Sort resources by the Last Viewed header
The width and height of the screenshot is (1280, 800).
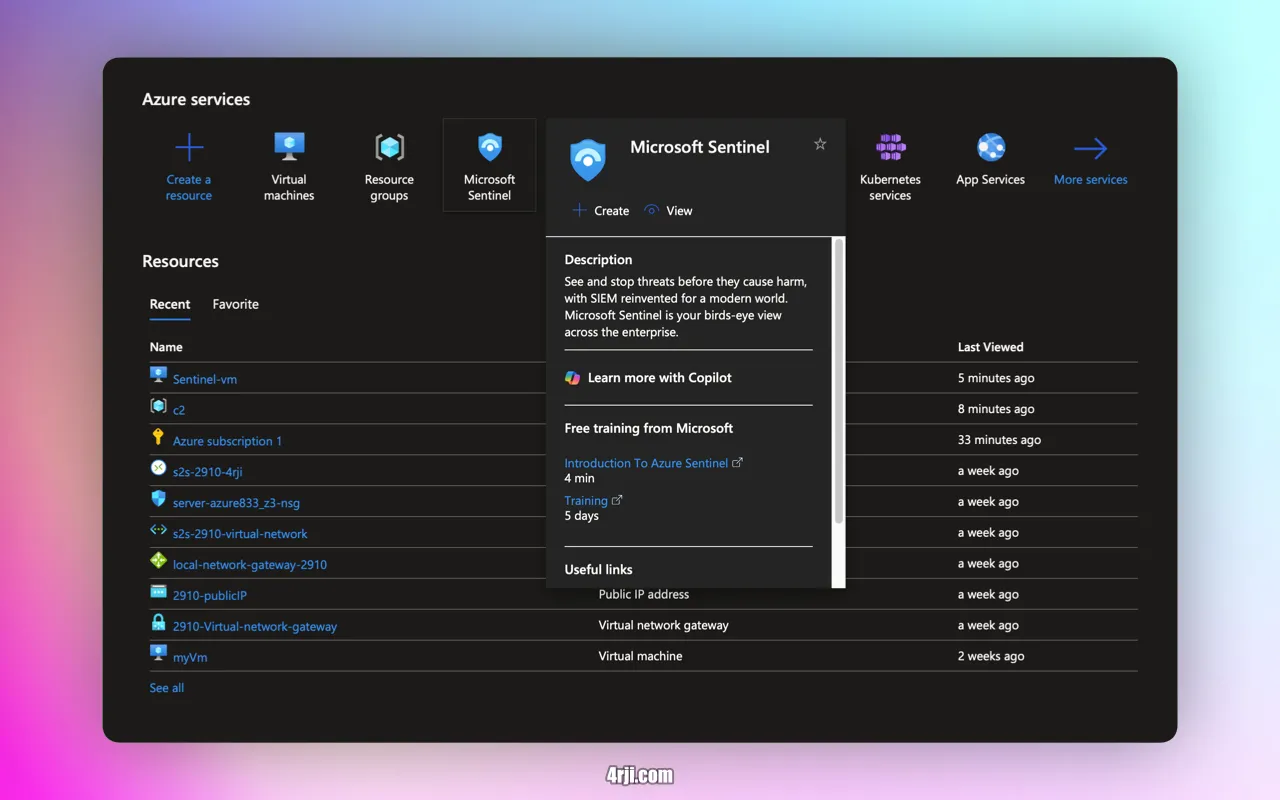click(990, 347)
